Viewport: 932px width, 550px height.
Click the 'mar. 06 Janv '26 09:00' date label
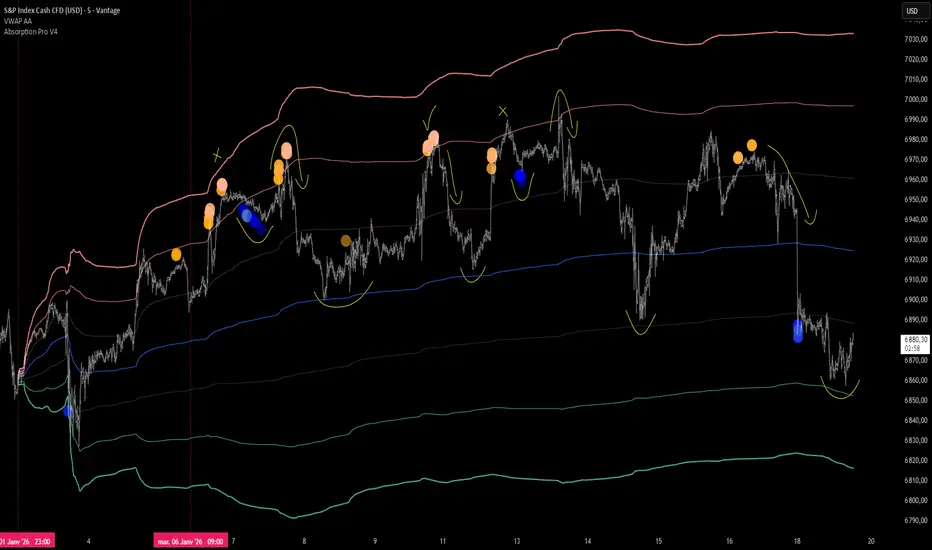191,541
